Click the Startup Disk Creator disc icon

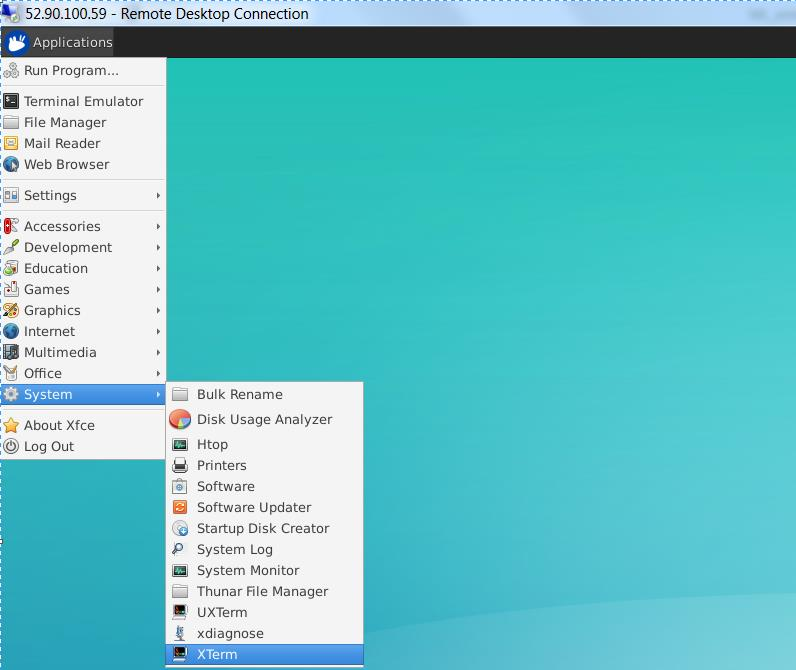click(x=180, y=528)
